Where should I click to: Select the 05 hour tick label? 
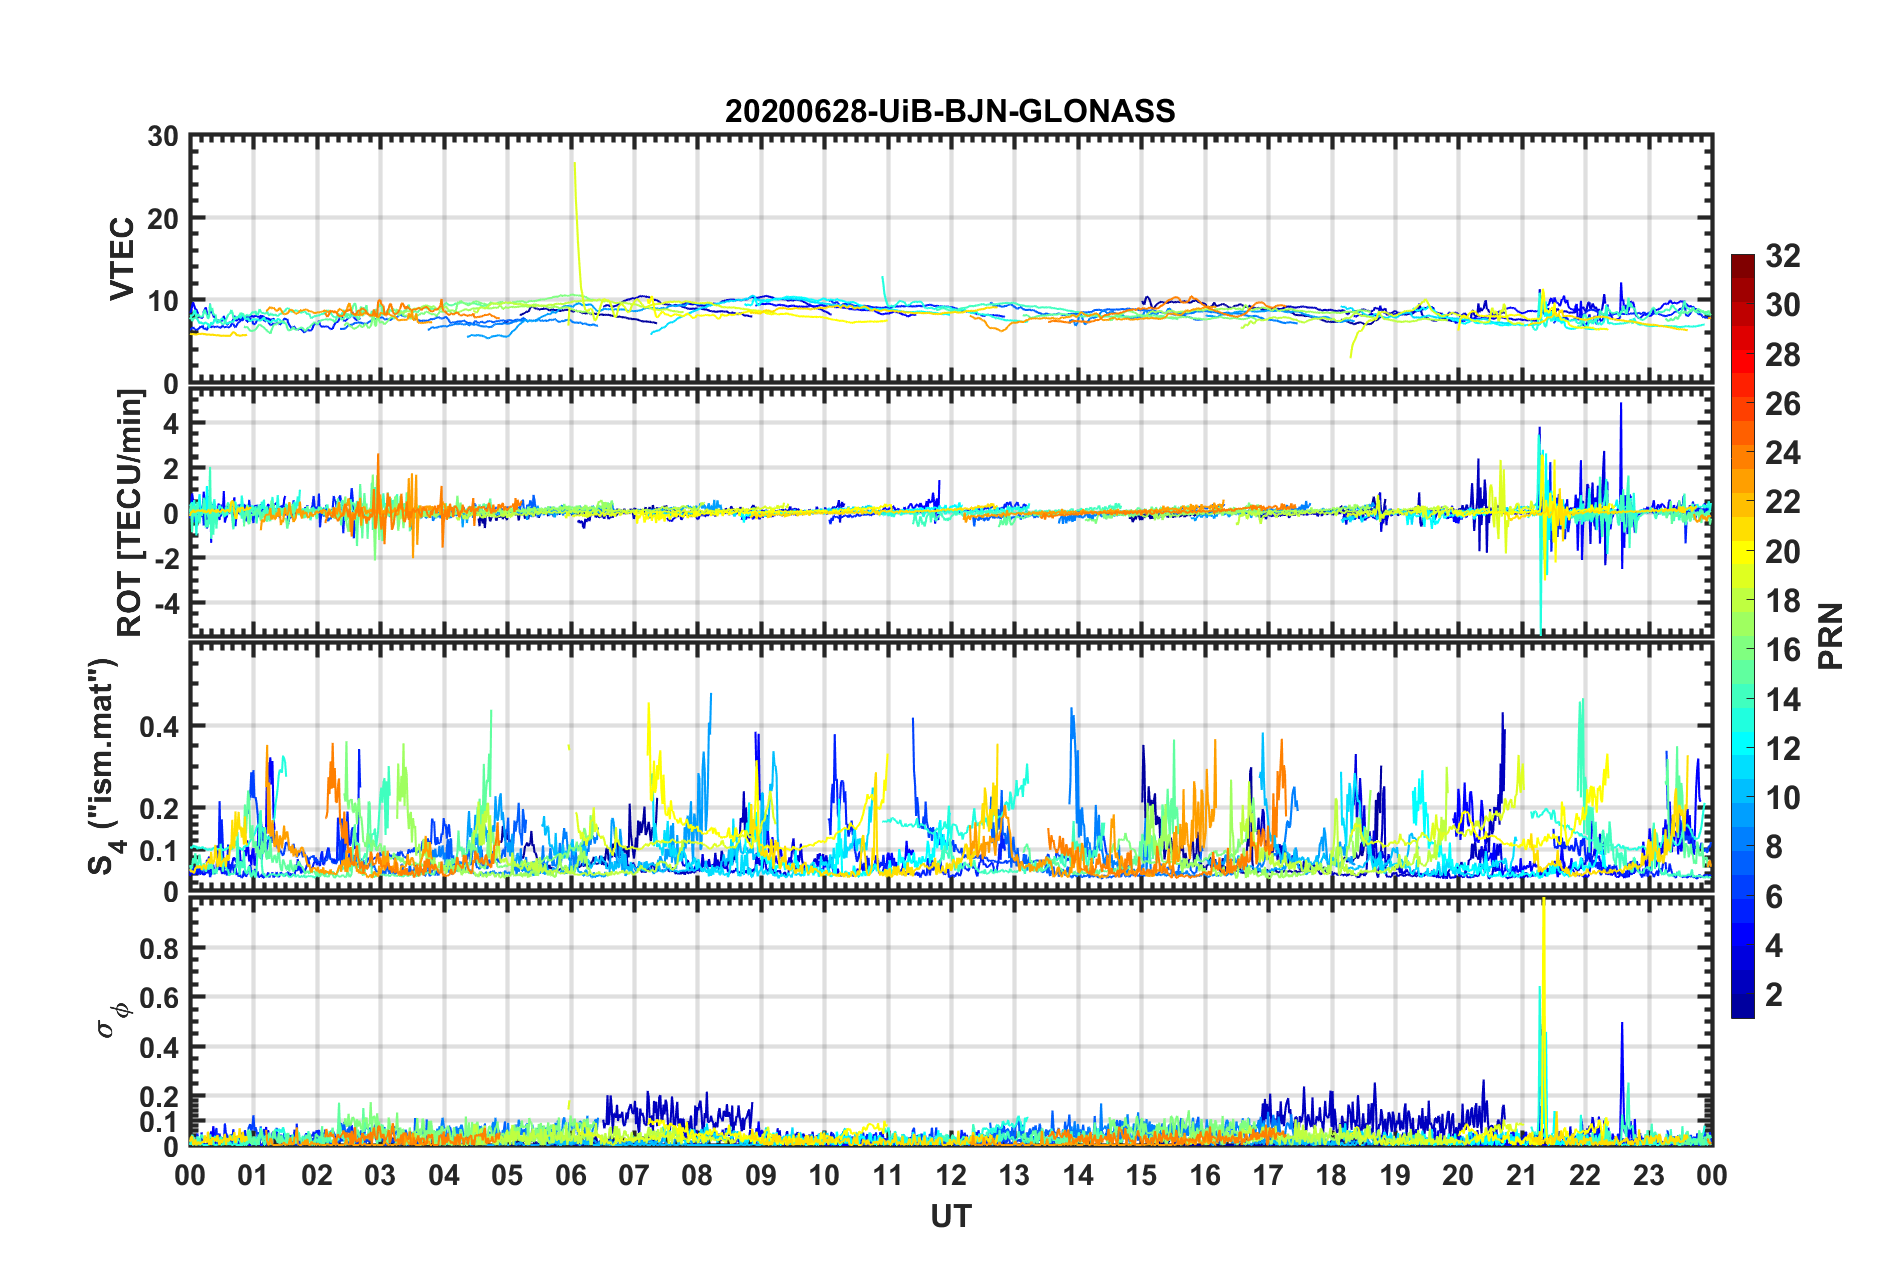[x=507, y=1175]
